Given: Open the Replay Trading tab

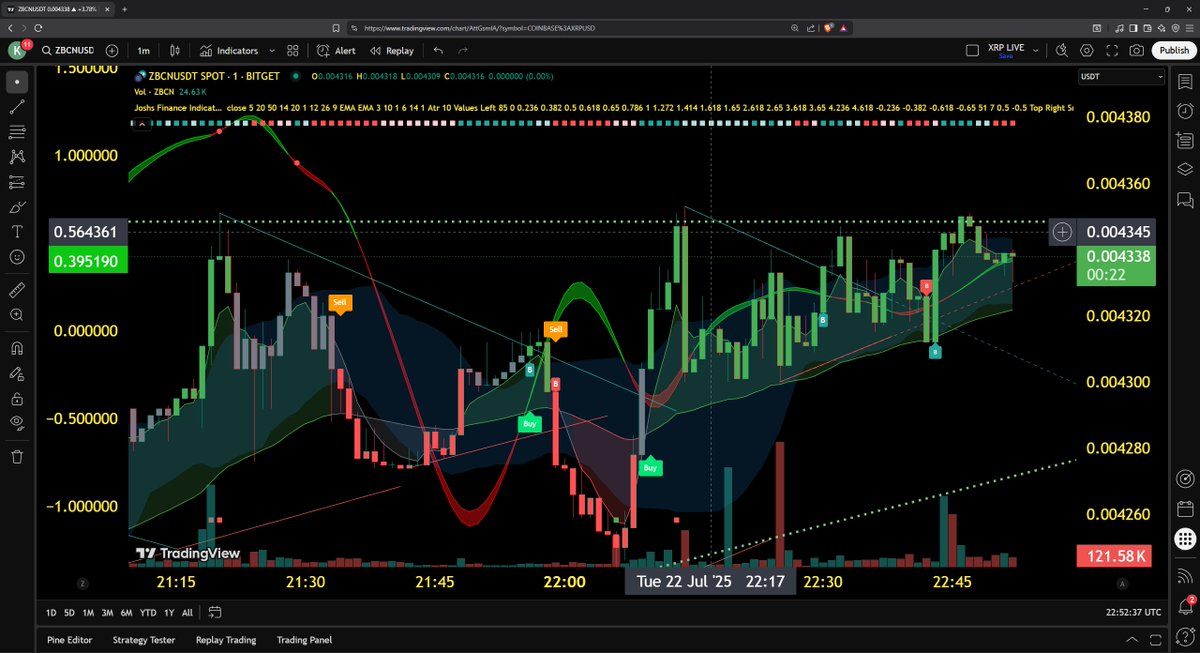Looking at the screenshot, I should coord(226,640).
